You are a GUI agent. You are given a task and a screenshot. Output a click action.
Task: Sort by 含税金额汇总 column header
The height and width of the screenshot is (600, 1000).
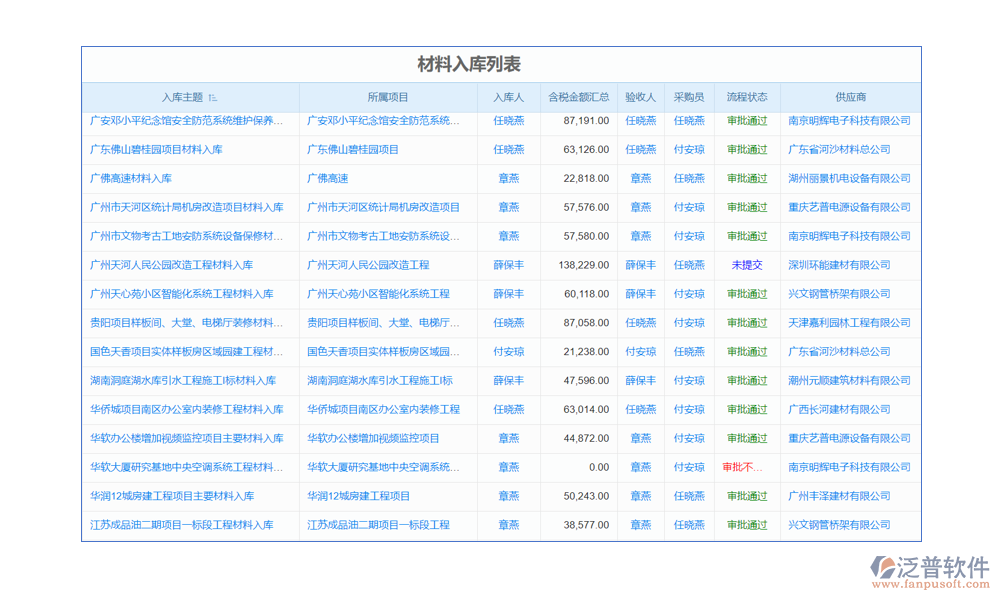(x=578, y=98)
